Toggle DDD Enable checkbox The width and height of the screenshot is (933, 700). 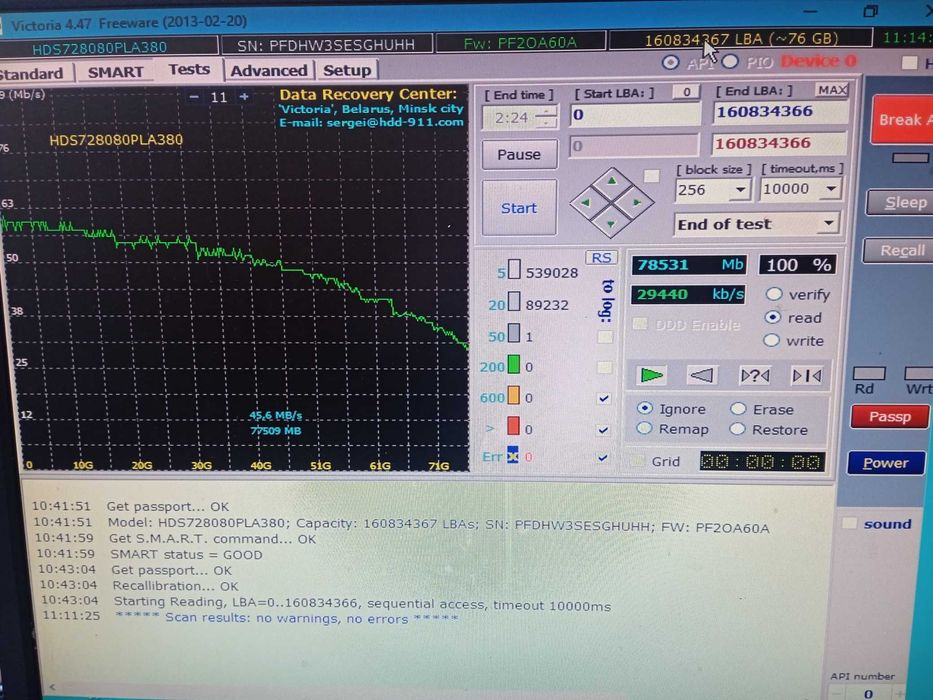point(640,324)
